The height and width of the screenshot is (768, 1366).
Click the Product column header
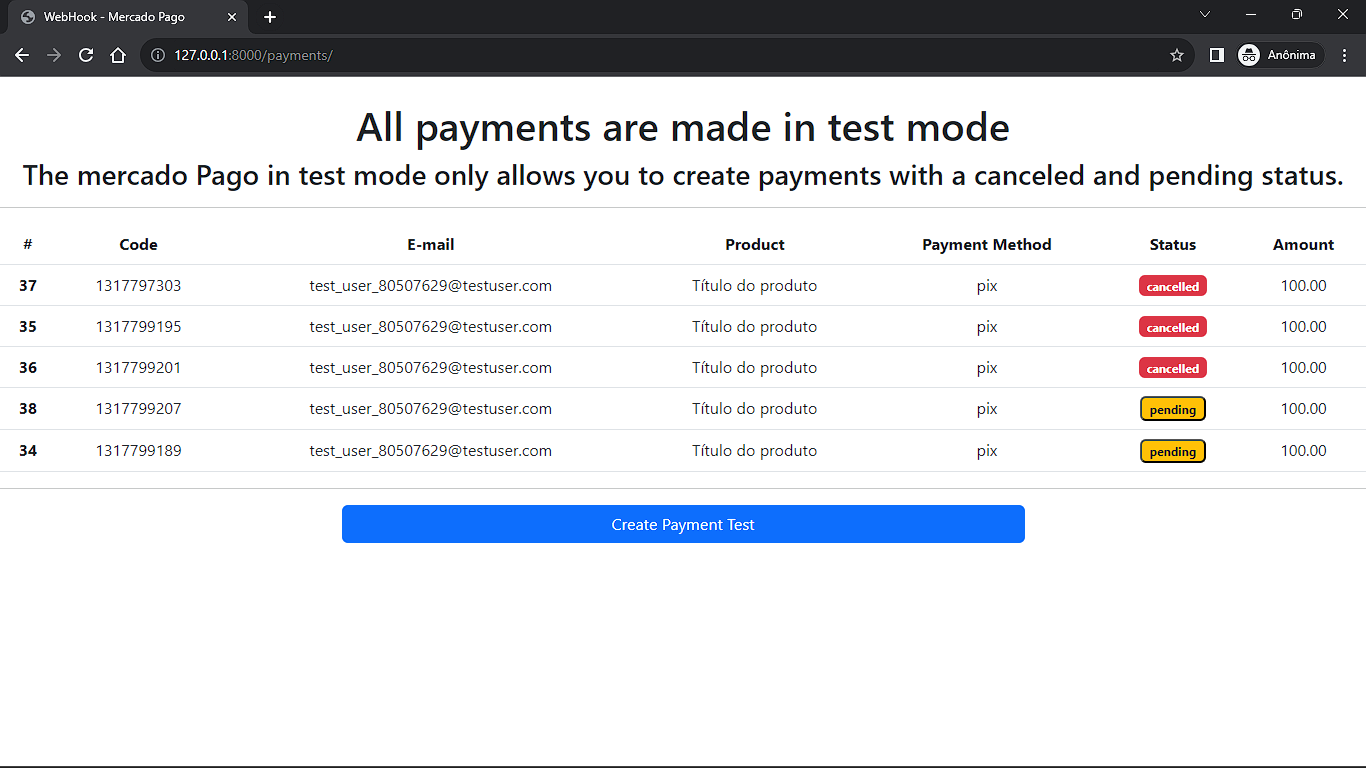(x=755, y=244)
